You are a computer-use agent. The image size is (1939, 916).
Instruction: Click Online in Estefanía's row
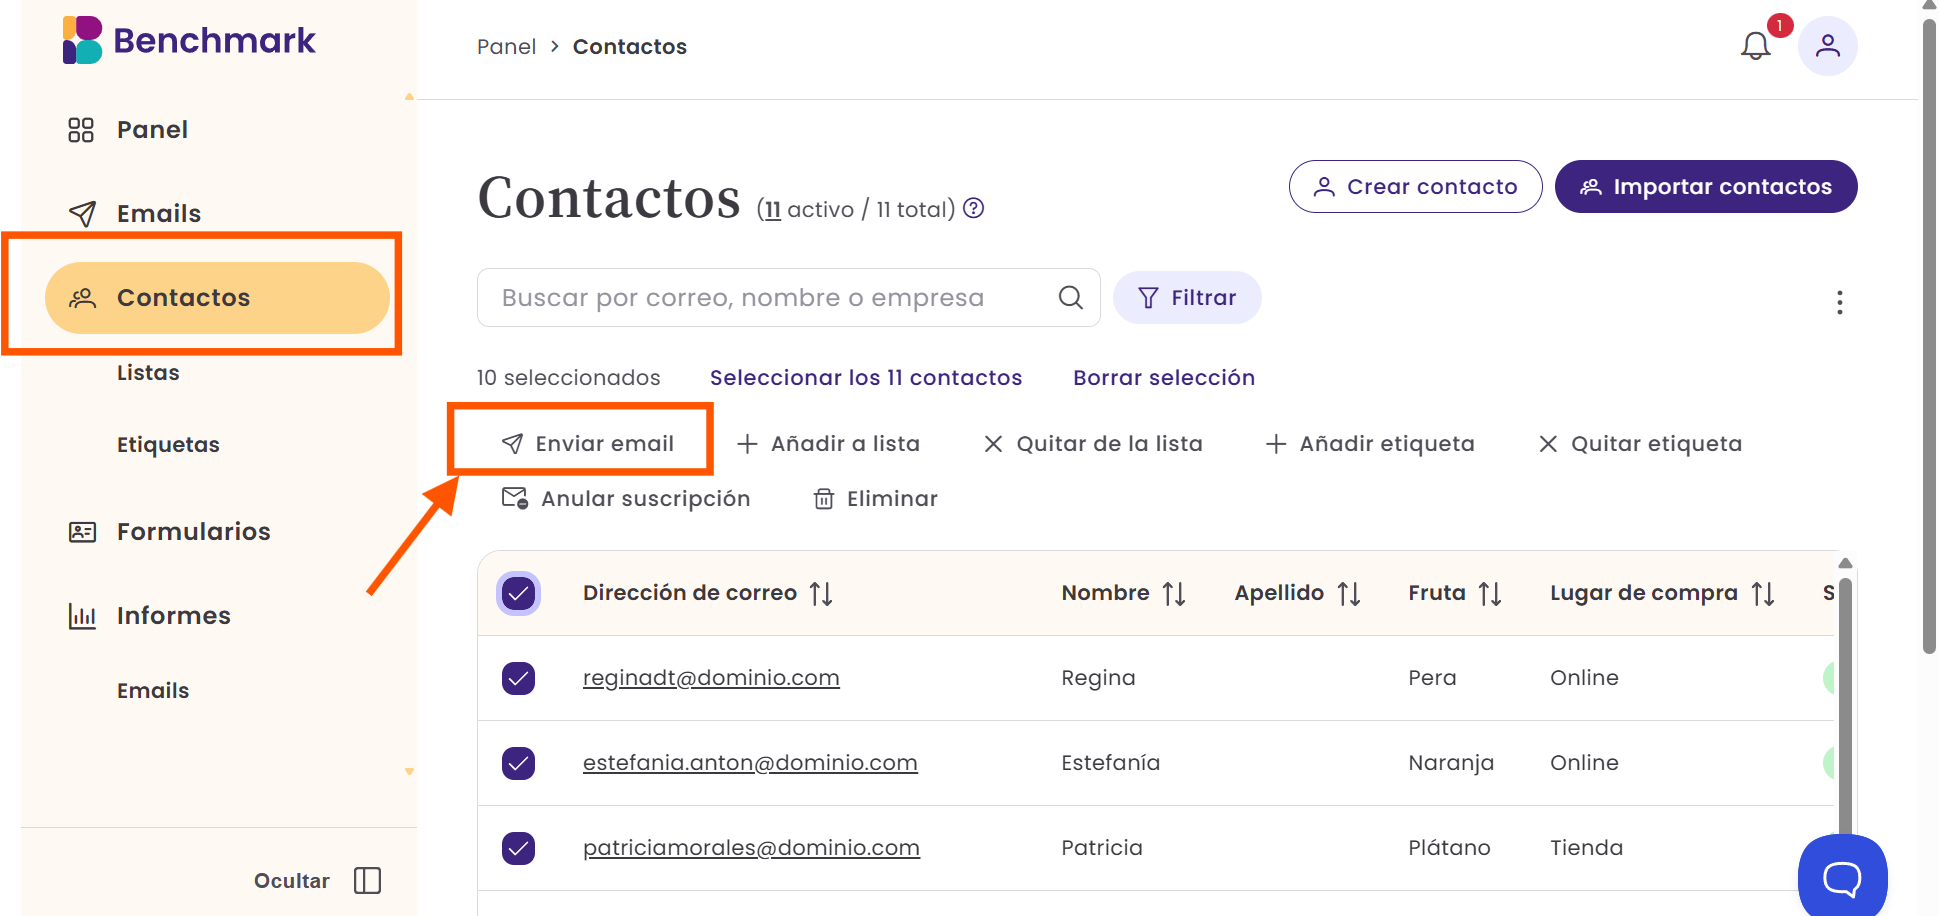1584,763
